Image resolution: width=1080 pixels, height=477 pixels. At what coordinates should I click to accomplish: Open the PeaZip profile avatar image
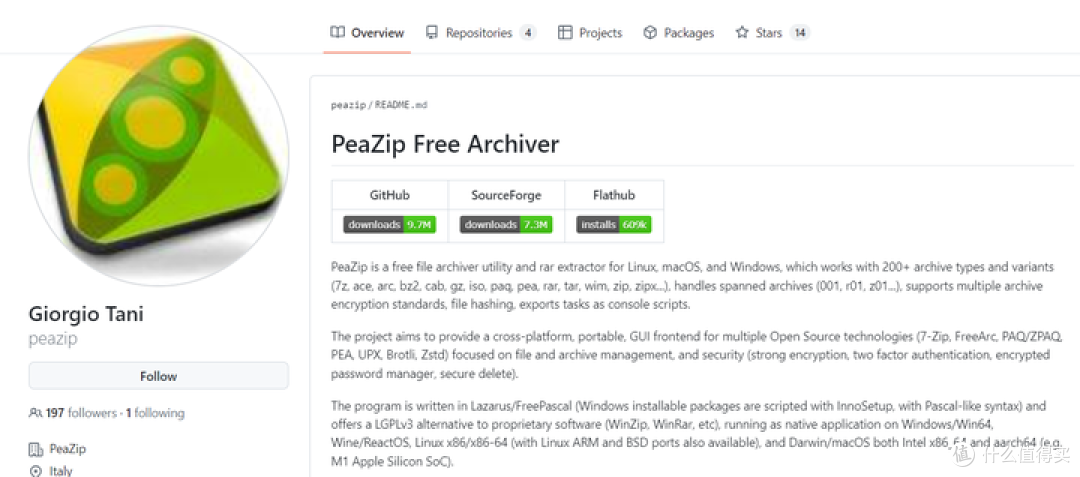click(x=158, y=156)
